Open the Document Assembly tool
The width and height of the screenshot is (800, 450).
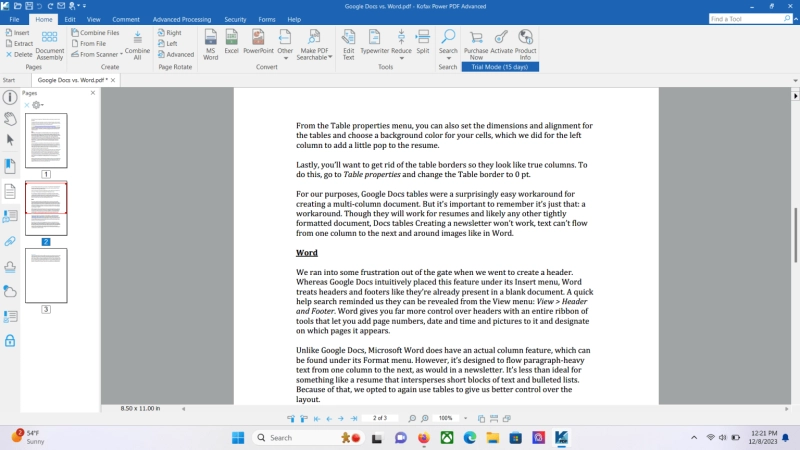coord(49,45)
